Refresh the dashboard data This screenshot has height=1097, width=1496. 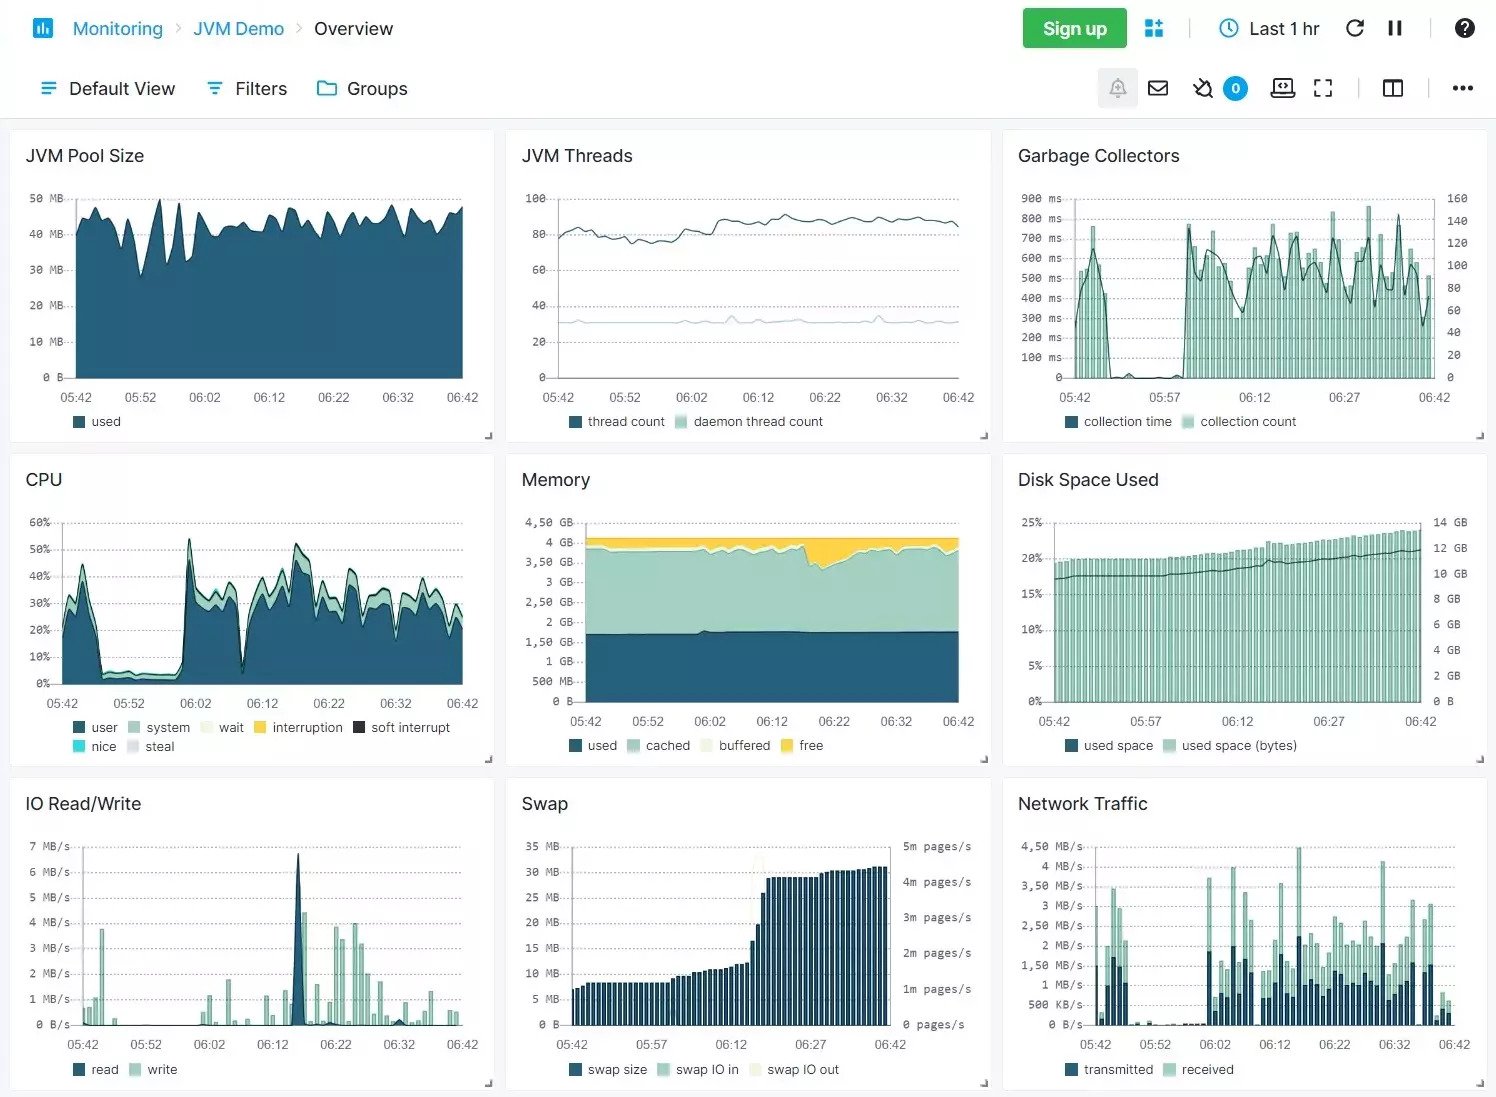point(1355,28)
